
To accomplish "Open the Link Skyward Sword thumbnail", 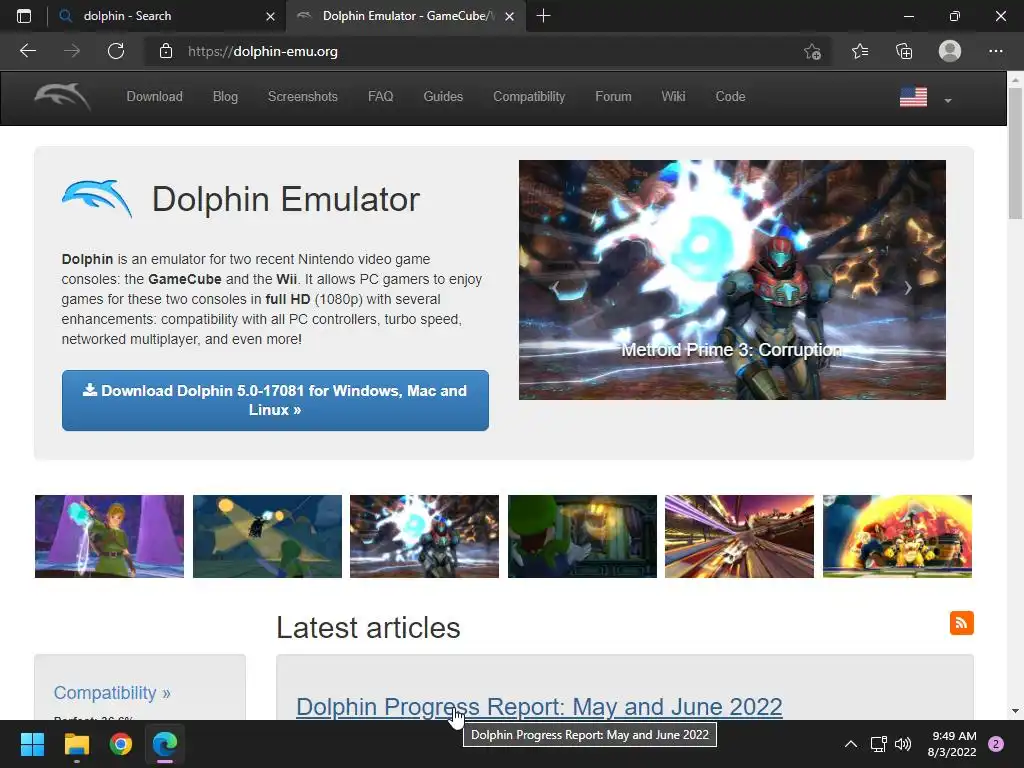I will point(109,536).
